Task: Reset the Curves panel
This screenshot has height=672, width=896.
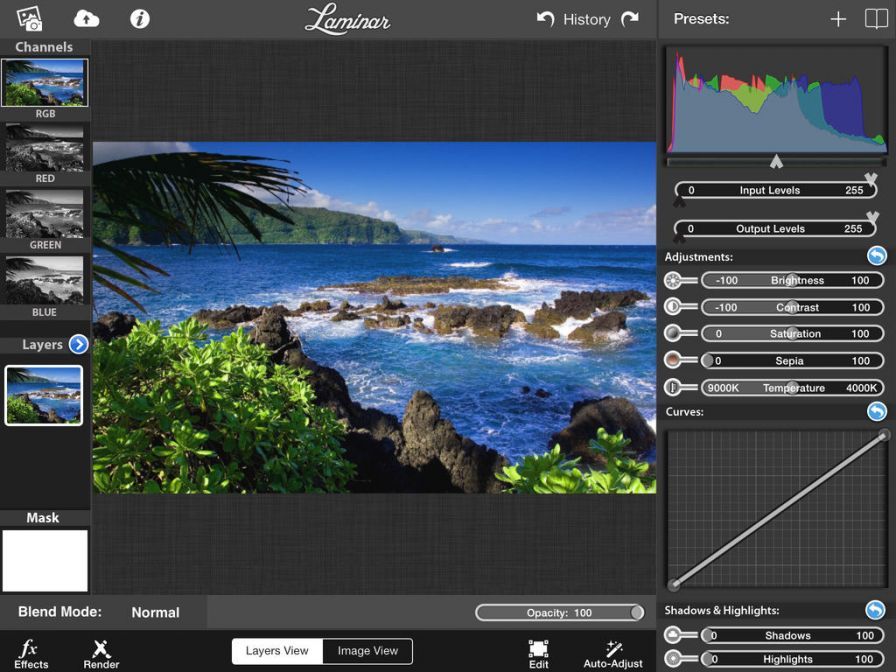Action: 879,411
